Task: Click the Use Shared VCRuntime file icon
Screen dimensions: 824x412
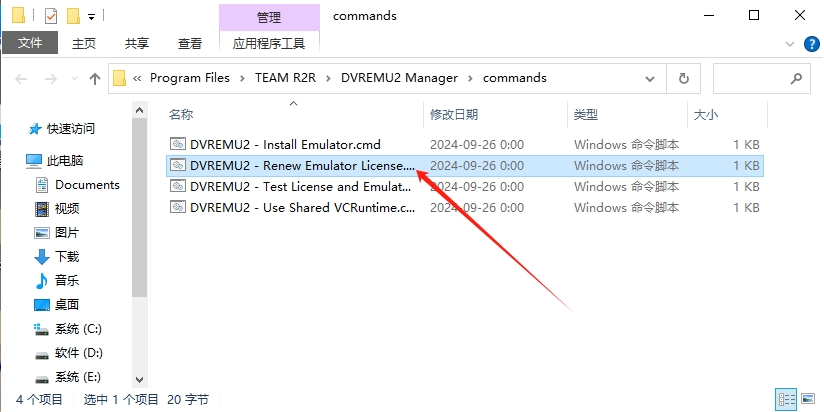Action: (x=178, y=207)
